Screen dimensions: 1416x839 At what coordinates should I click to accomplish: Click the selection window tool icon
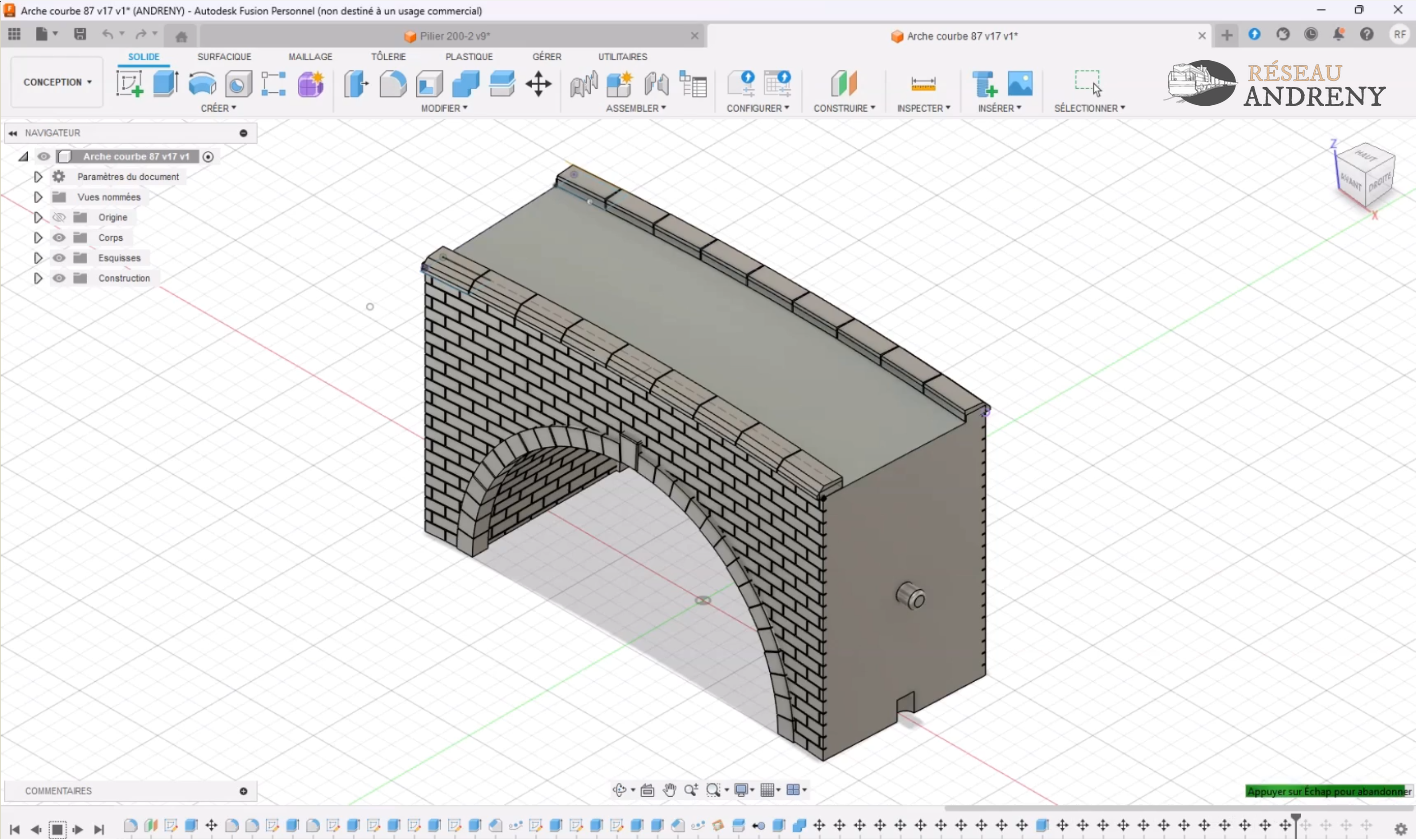pos(1088,83)
